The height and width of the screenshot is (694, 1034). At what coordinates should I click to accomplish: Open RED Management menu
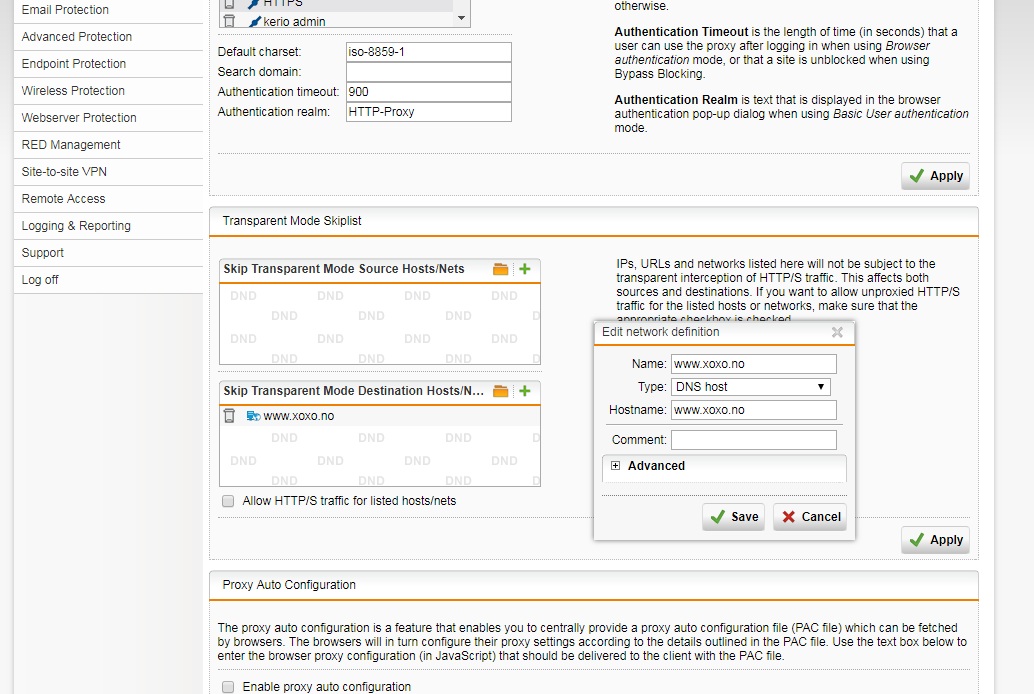(x=108, y=145)
